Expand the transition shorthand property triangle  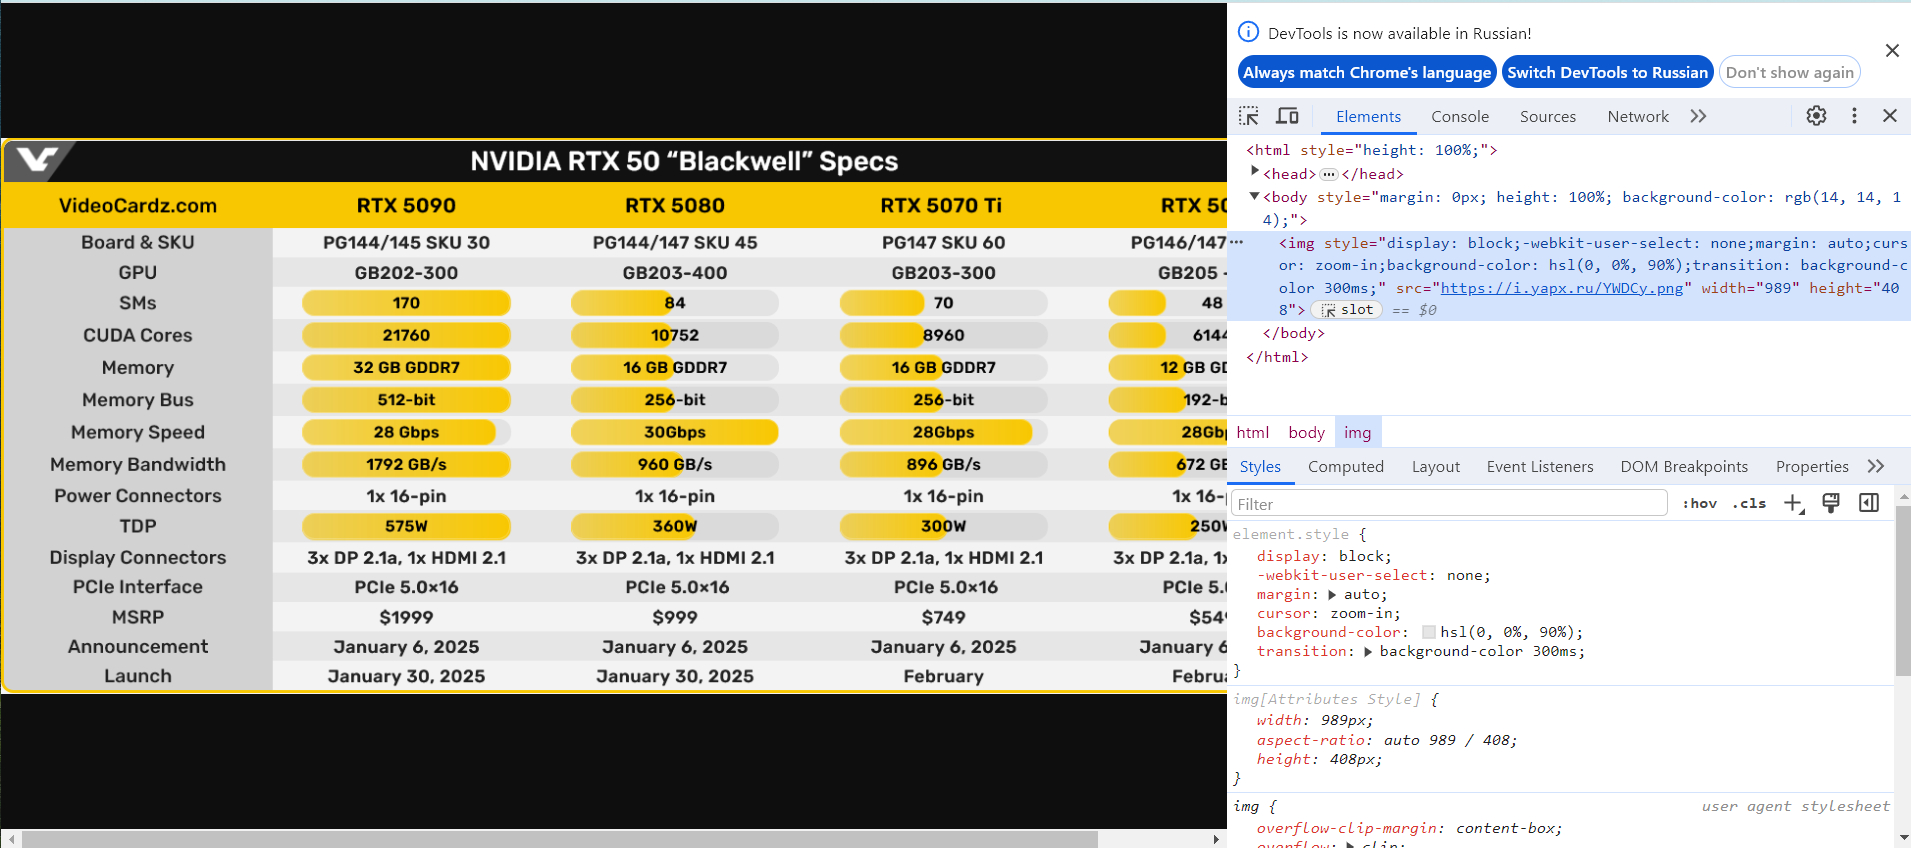tap(1368, 651)
